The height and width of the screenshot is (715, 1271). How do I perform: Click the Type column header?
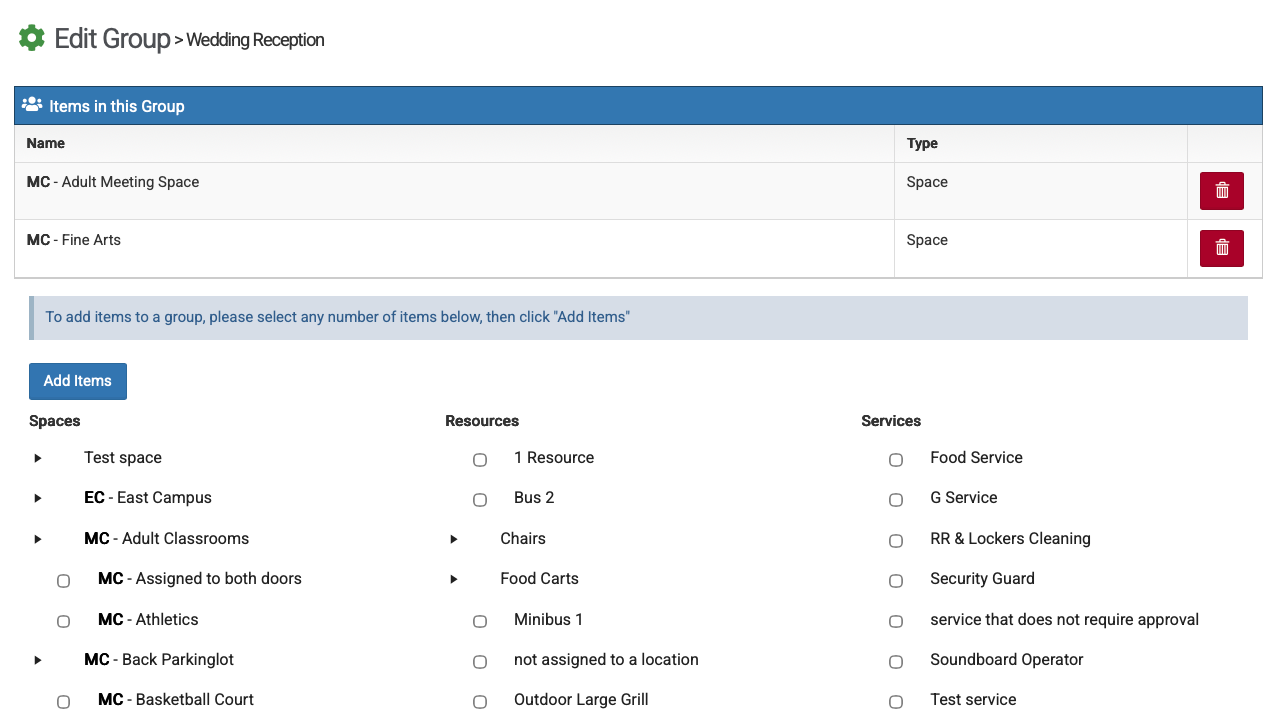coord(922,143)
